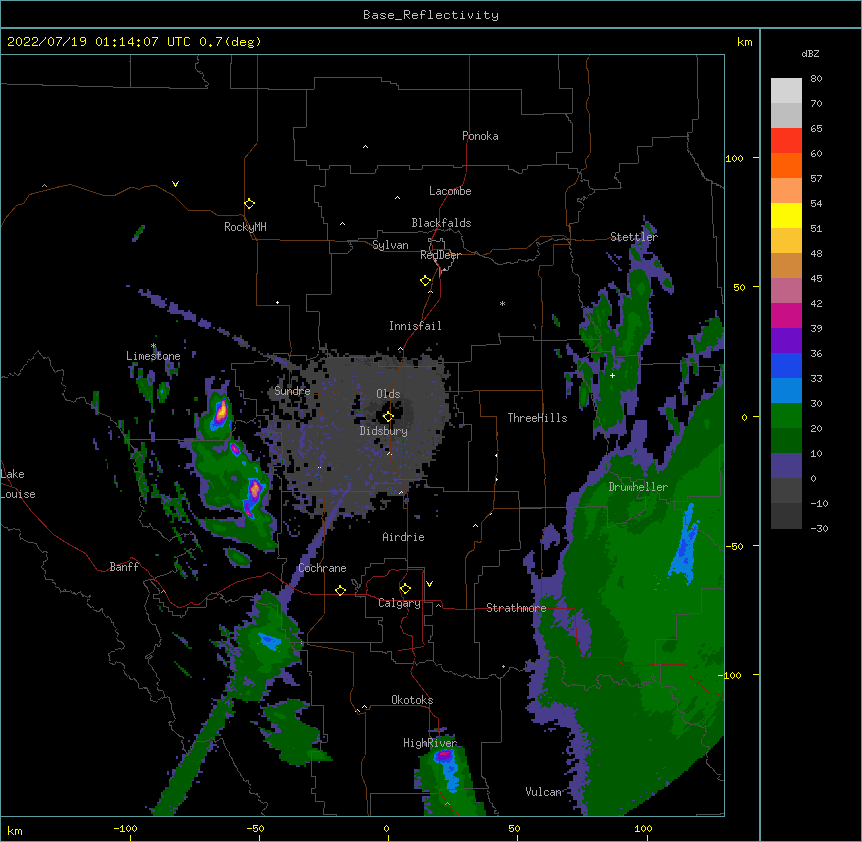862x842 pixels.
Task: Click the Blackfalds city label
Action: 441,223
